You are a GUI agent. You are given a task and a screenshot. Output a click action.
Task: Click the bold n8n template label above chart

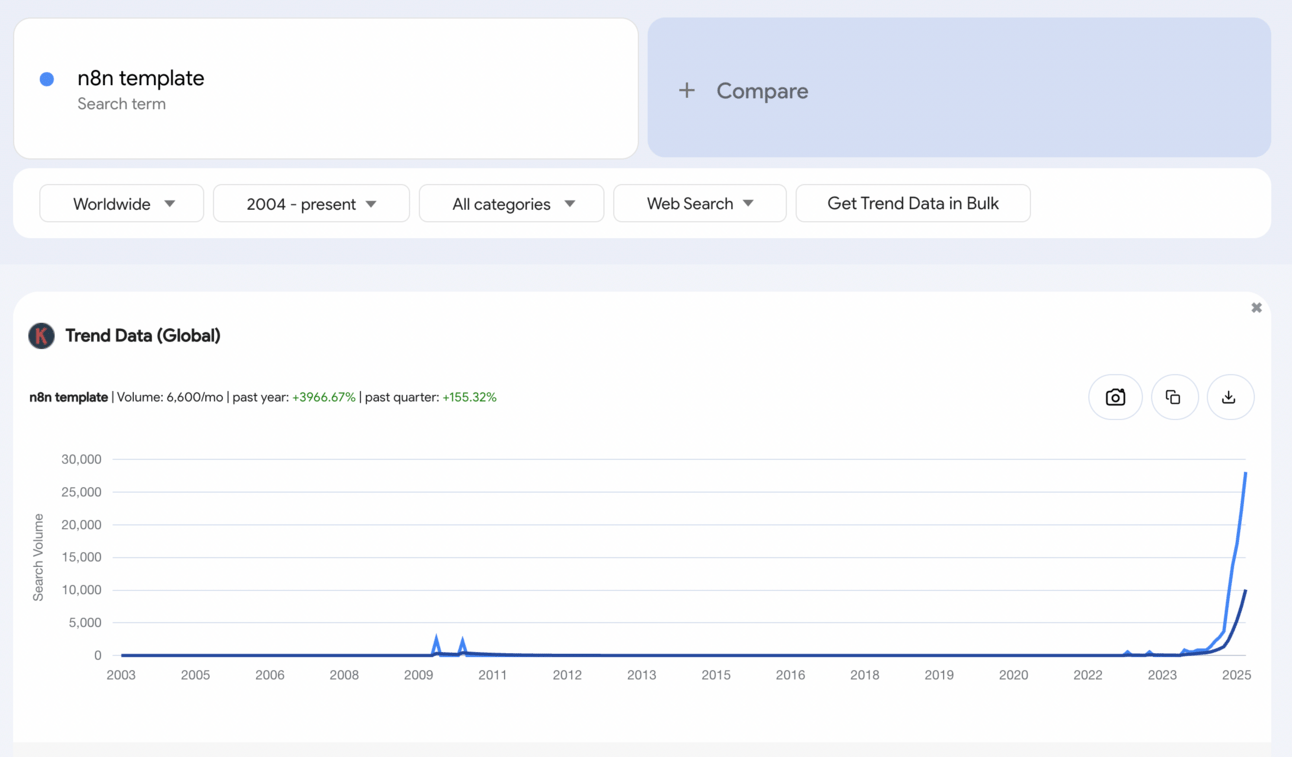pos(69,397)
